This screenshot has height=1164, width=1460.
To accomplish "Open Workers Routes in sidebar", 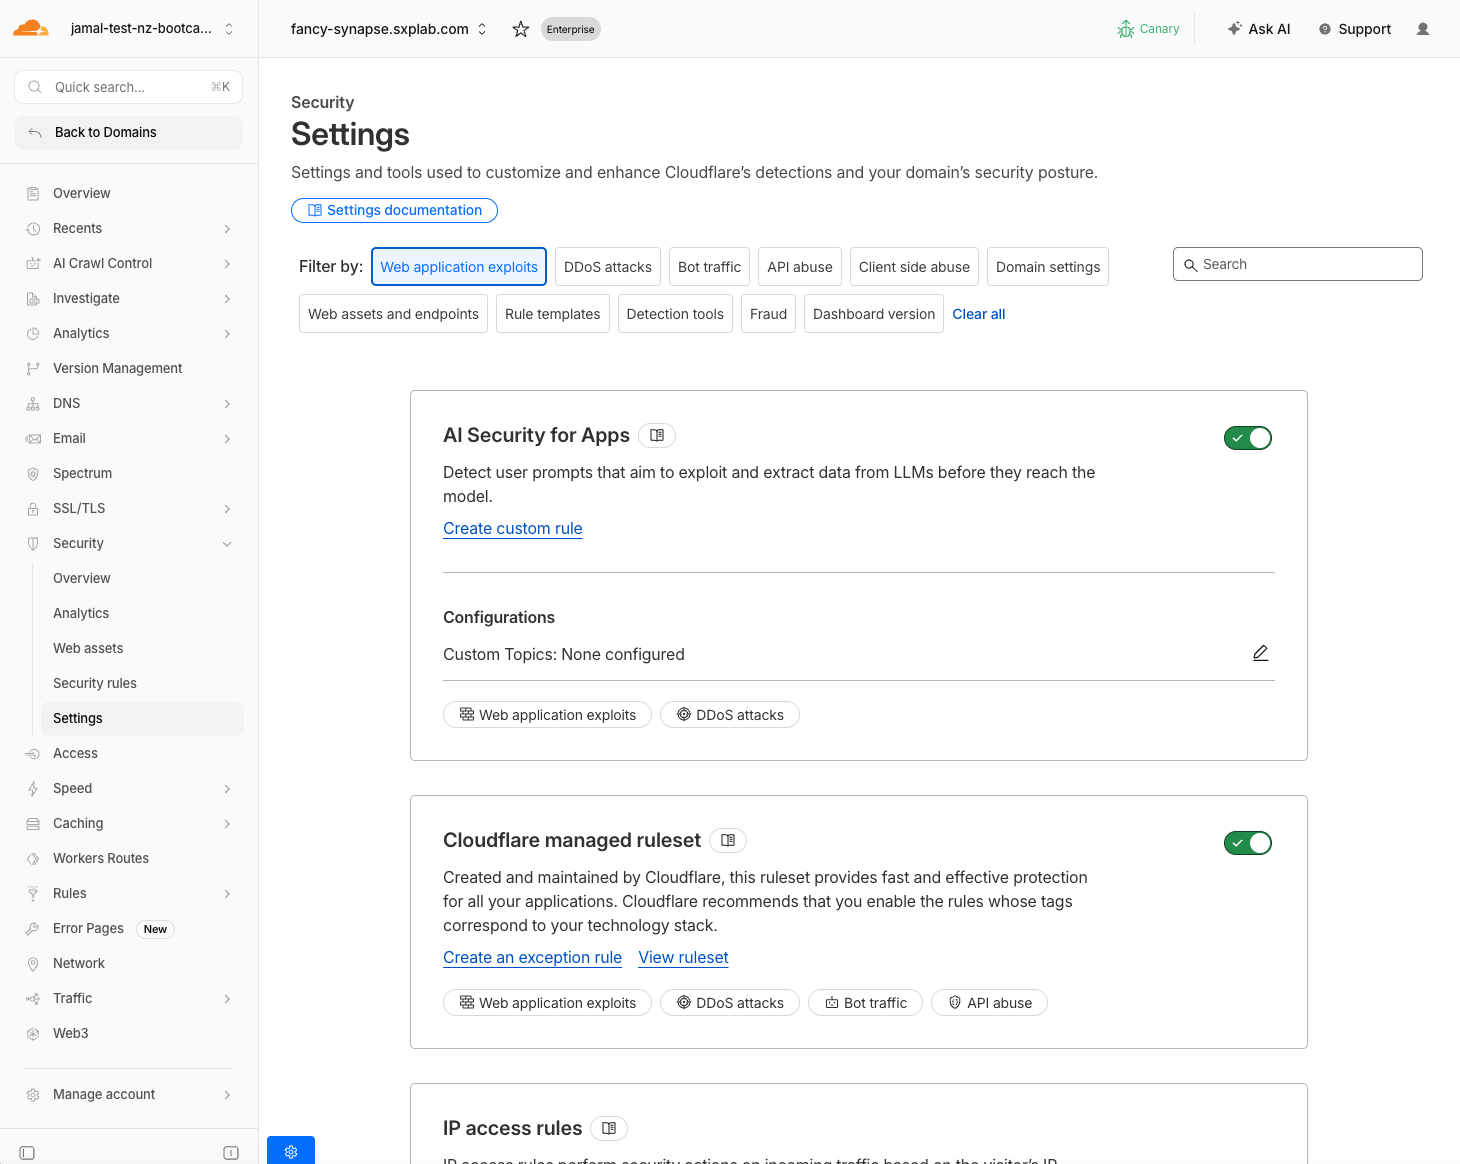I will tap(101, 858).
